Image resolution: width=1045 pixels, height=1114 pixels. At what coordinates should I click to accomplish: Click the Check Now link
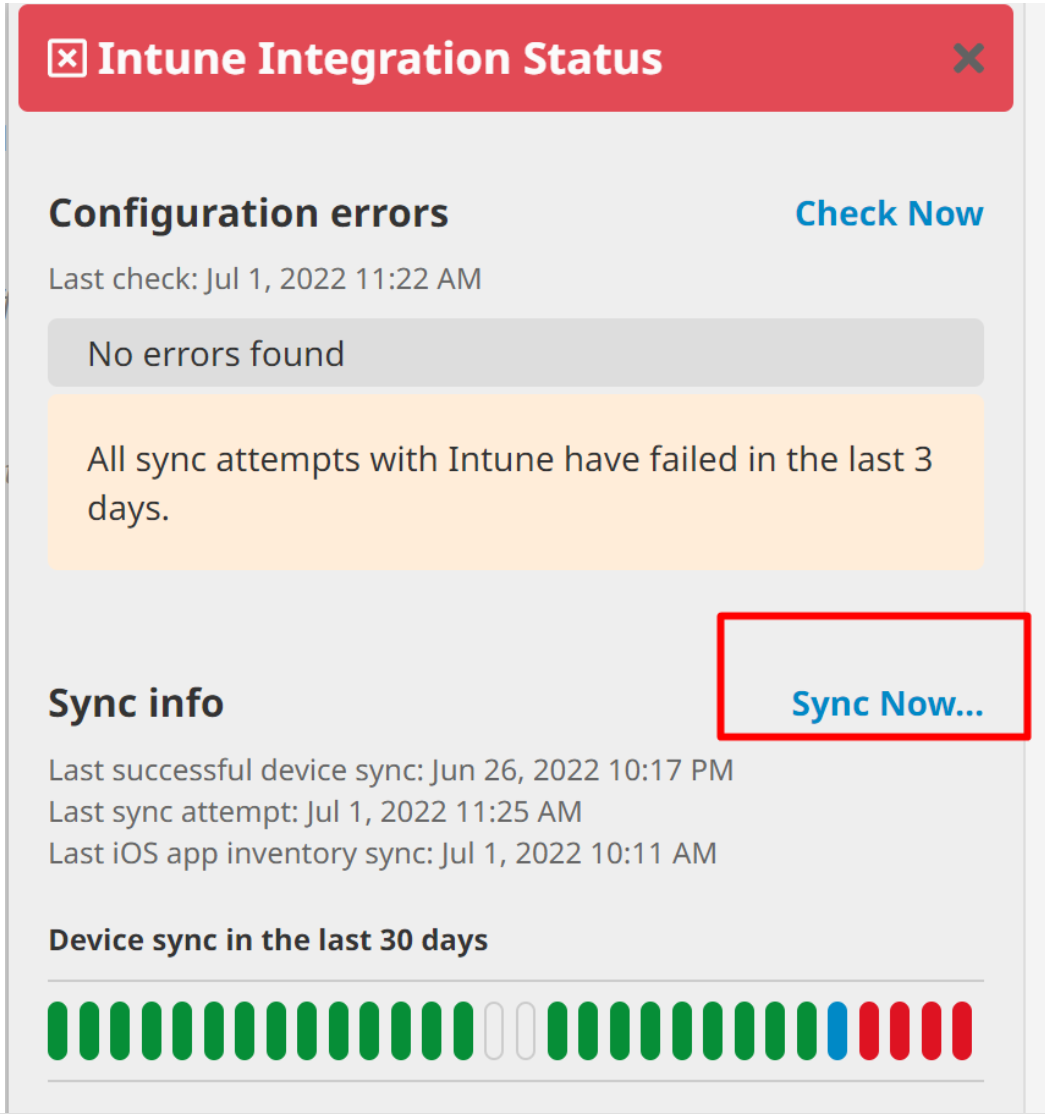pyautogui.click(x=889, y=213)
